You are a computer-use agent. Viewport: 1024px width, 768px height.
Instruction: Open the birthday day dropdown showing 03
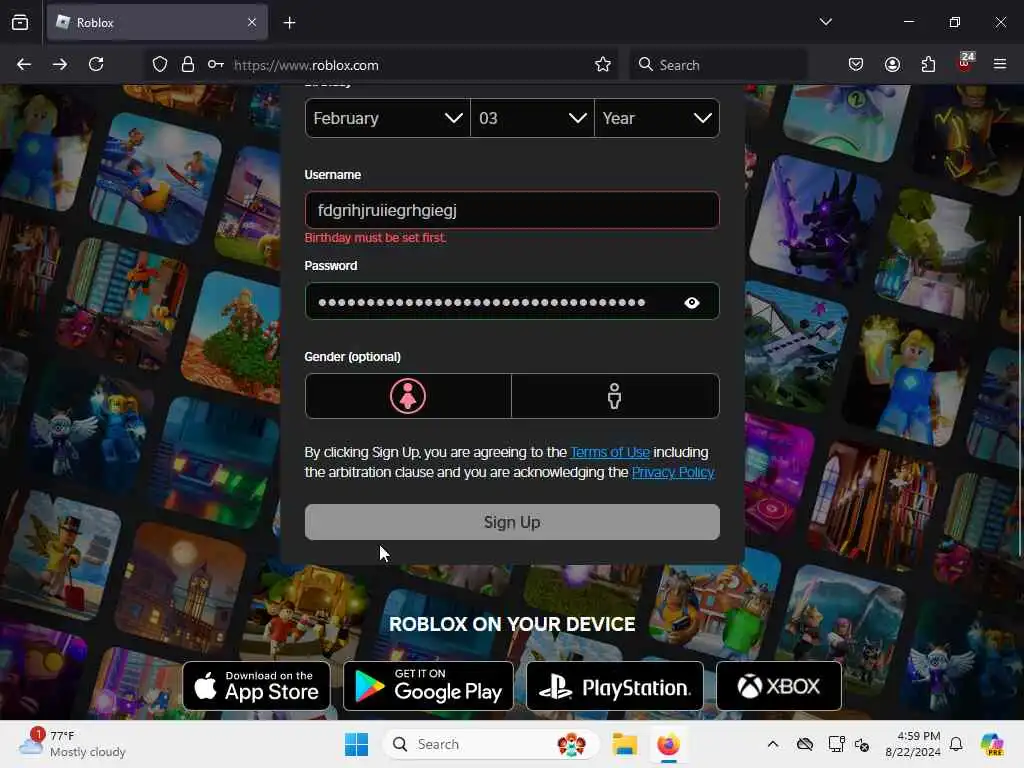(532, 118)
